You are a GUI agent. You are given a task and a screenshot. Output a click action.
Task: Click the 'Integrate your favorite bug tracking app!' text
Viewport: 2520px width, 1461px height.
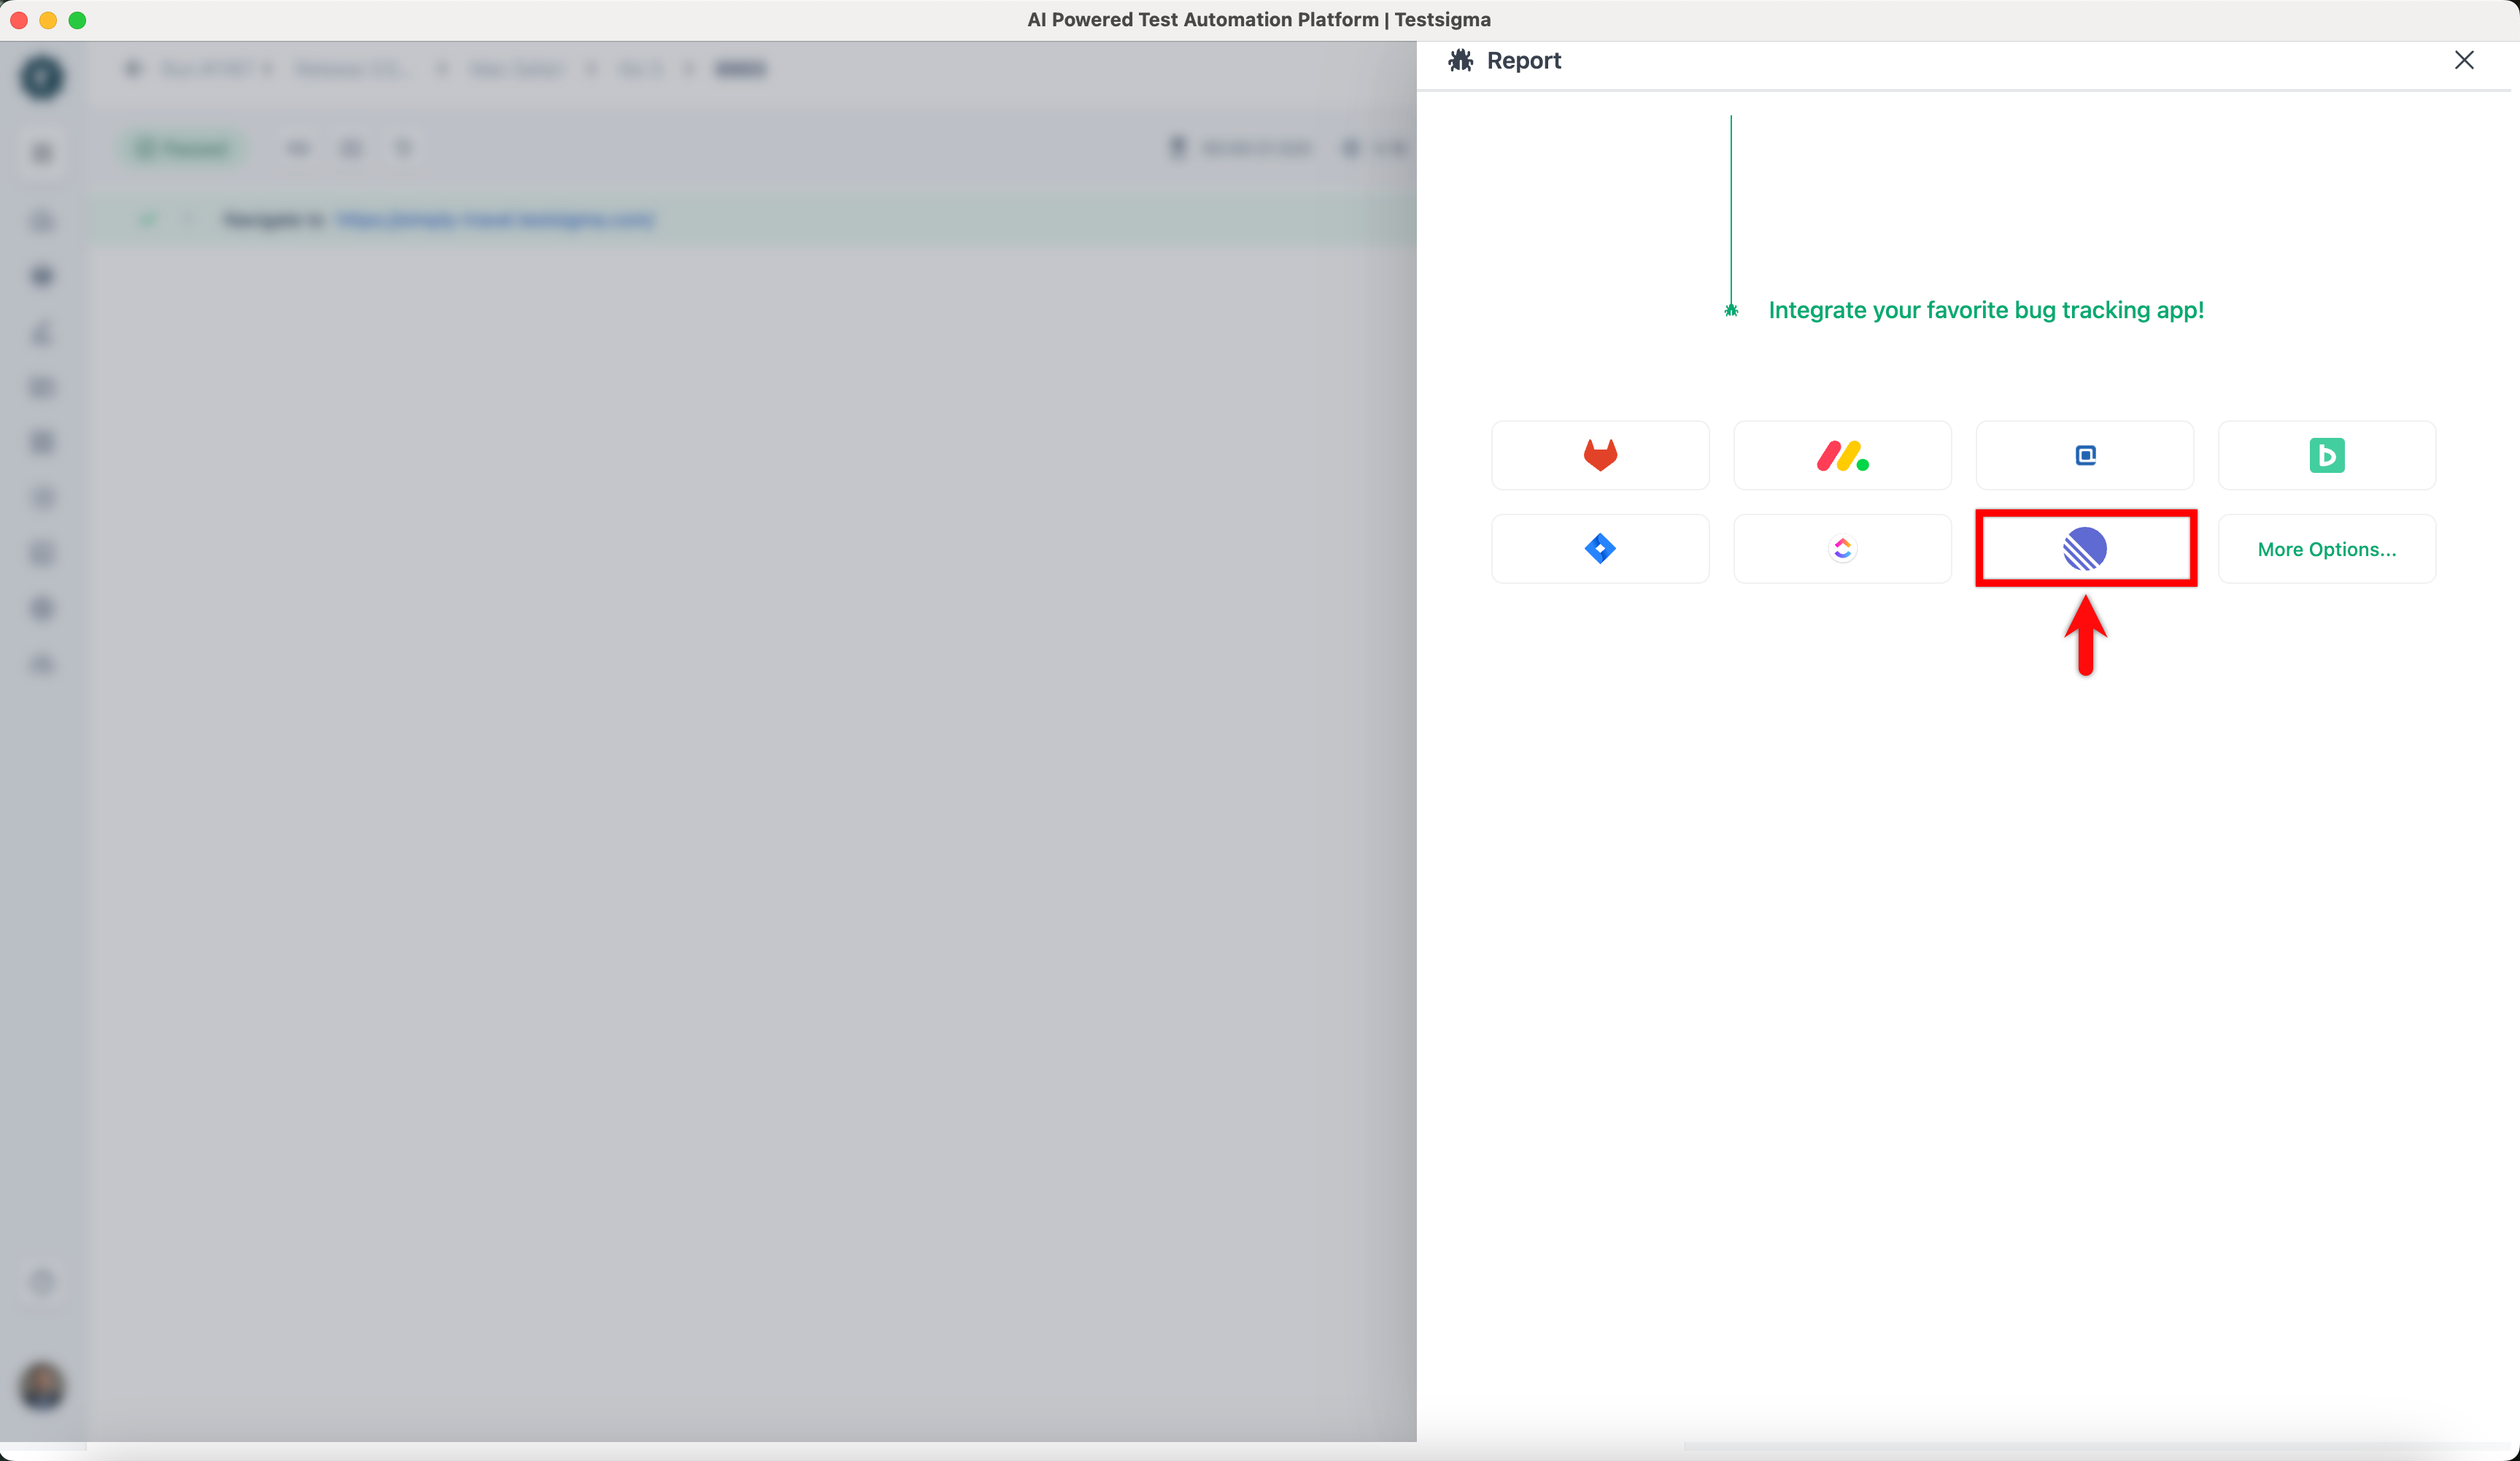click(x=1986, y=310)
